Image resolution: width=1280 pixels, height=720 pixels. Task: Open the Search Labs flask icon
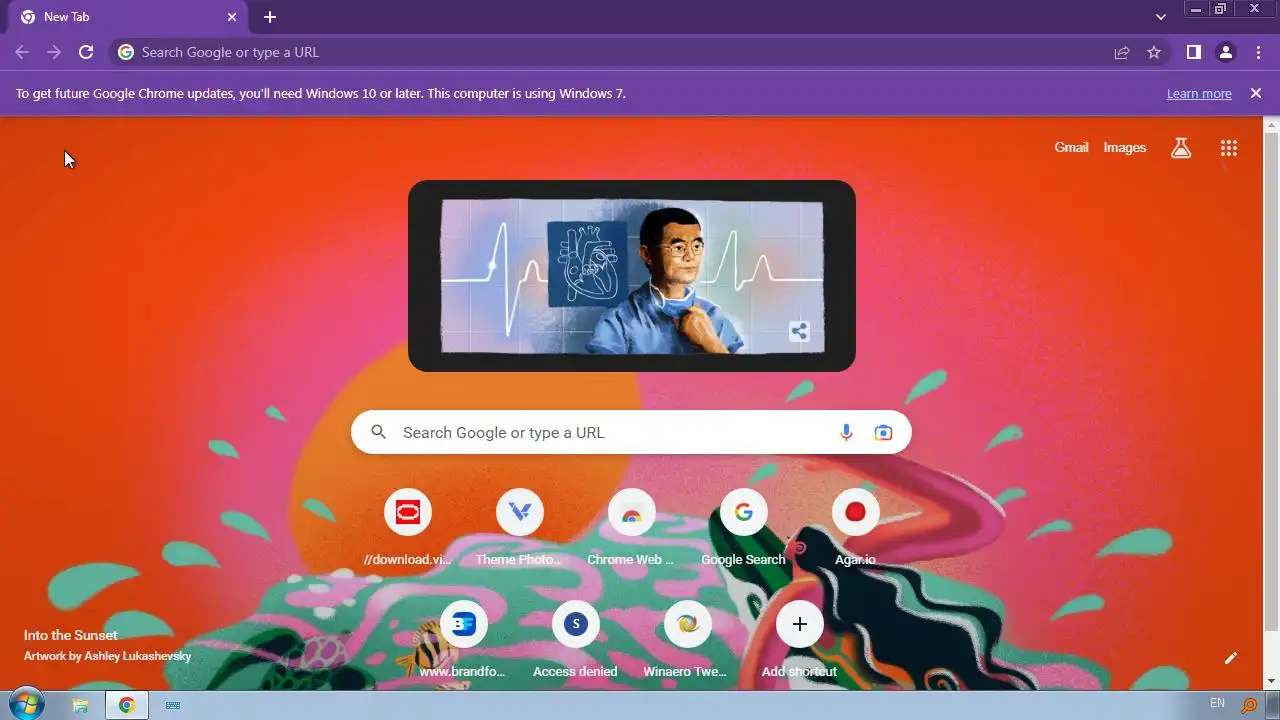[1181, 148]
